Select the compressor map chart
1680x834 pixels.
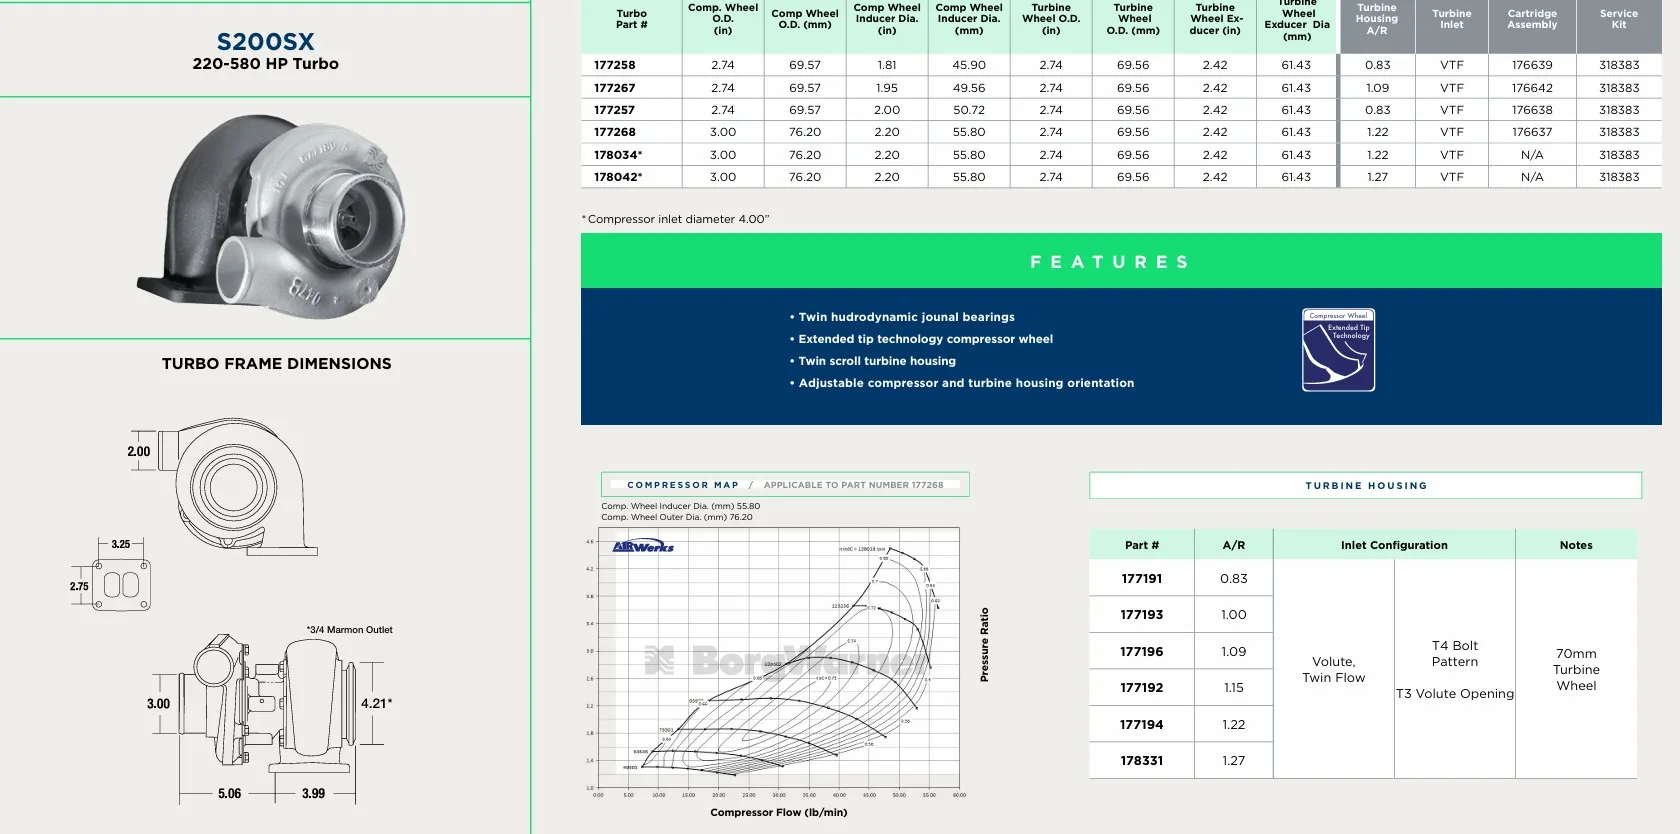pyautogui.click(x=778, y=658)
